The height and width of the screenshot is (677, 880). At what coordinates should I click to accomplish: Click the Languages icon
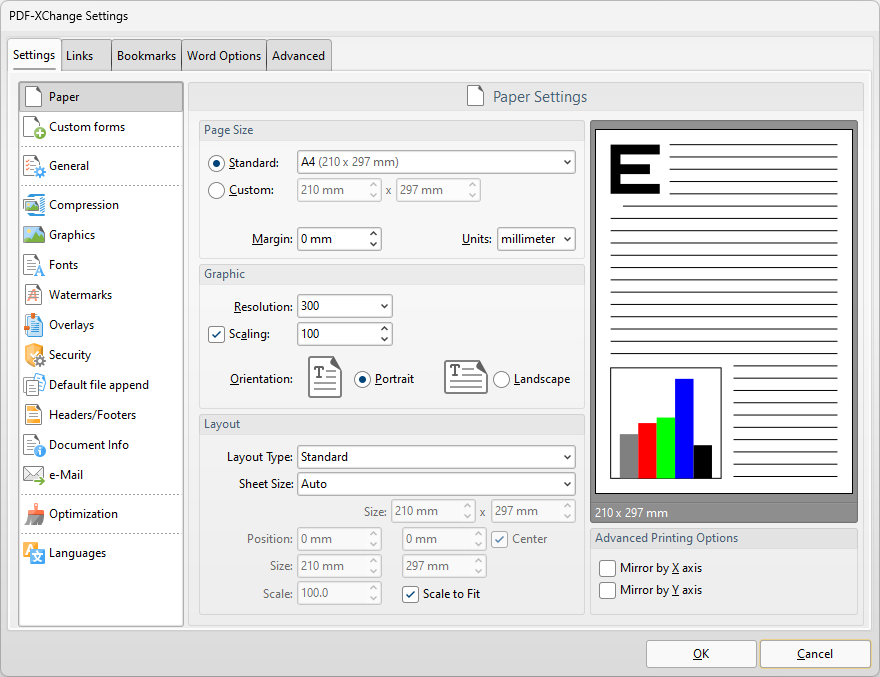coord(34,553)
